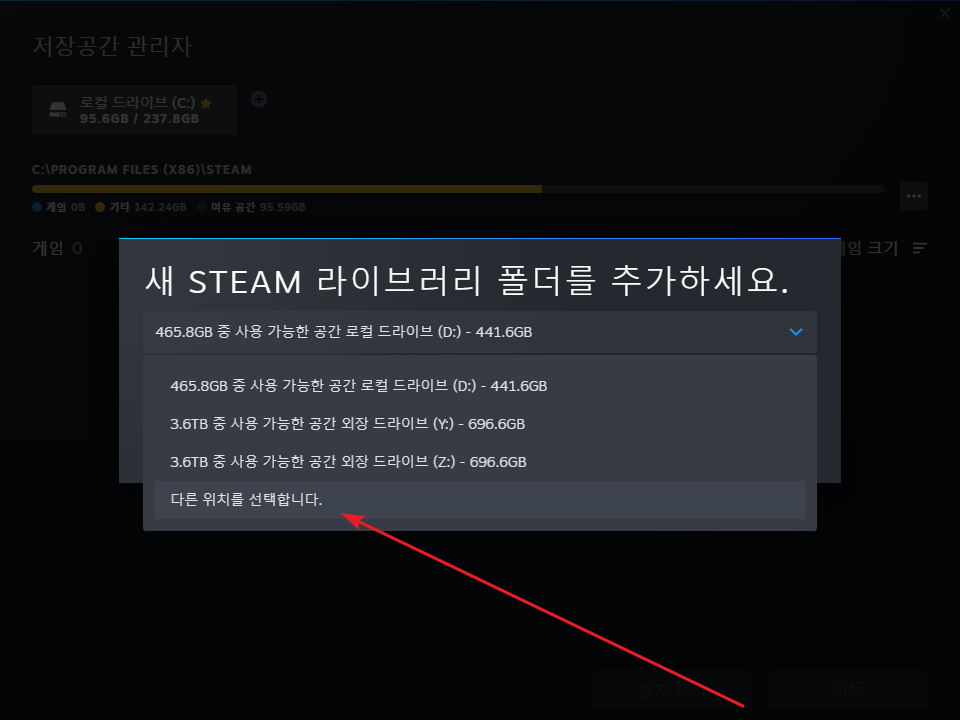Click the yellow storage usage bar

pos(287,189)
